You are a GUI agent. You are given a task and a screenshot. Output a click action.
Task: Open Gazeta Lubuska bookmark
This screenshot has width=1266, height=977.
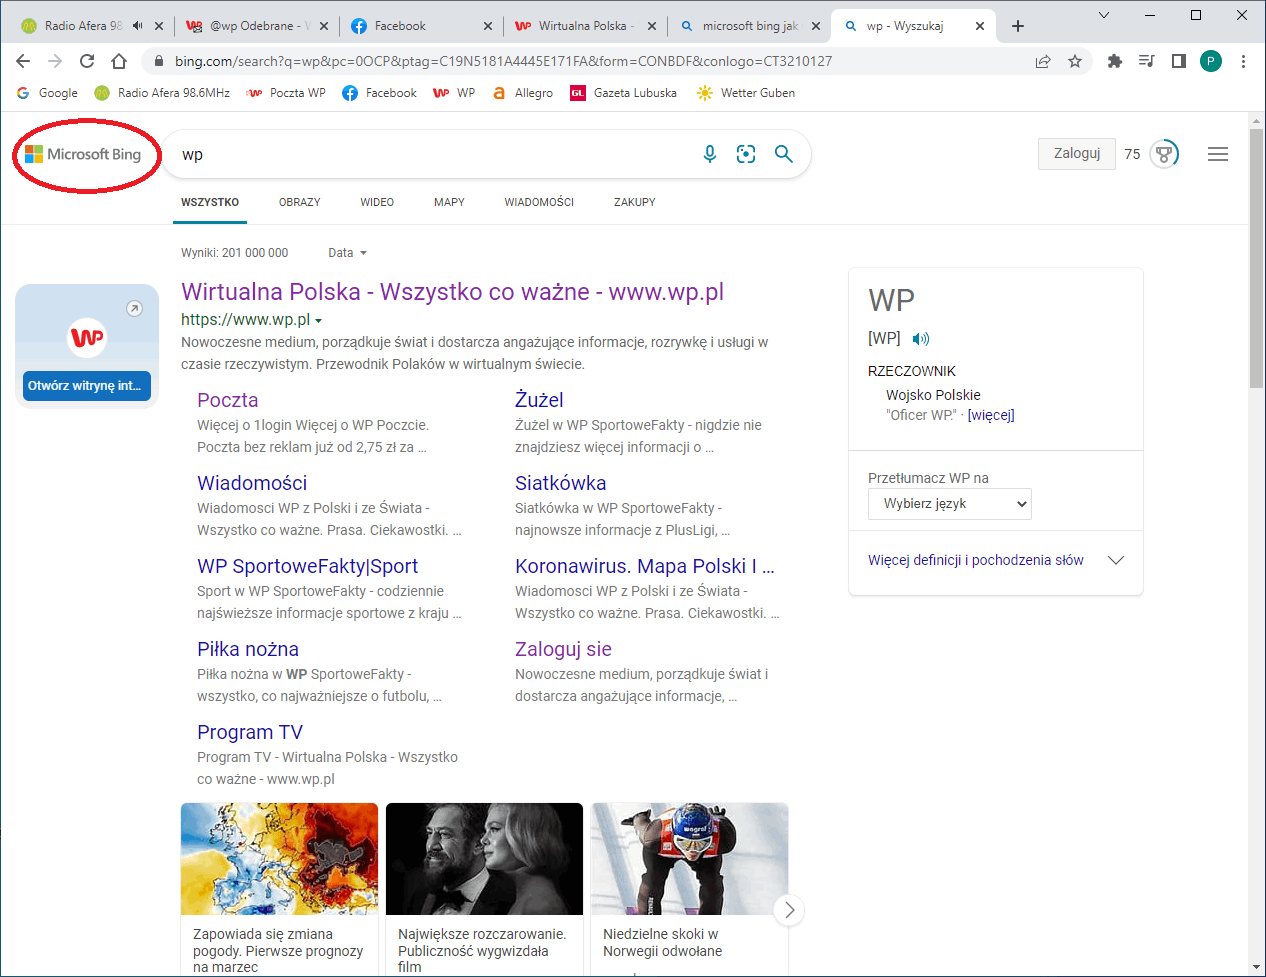coord(624,93)
